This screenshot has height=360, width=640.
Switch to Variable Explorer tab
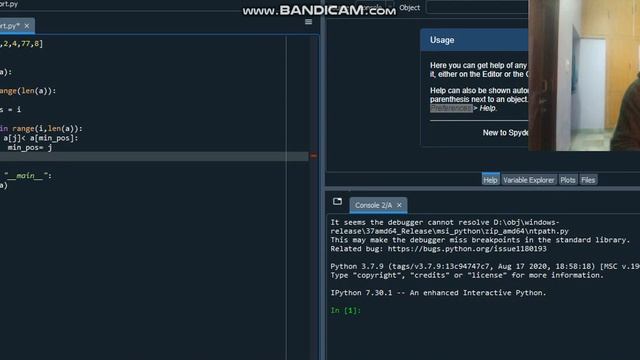coord(529,180)
